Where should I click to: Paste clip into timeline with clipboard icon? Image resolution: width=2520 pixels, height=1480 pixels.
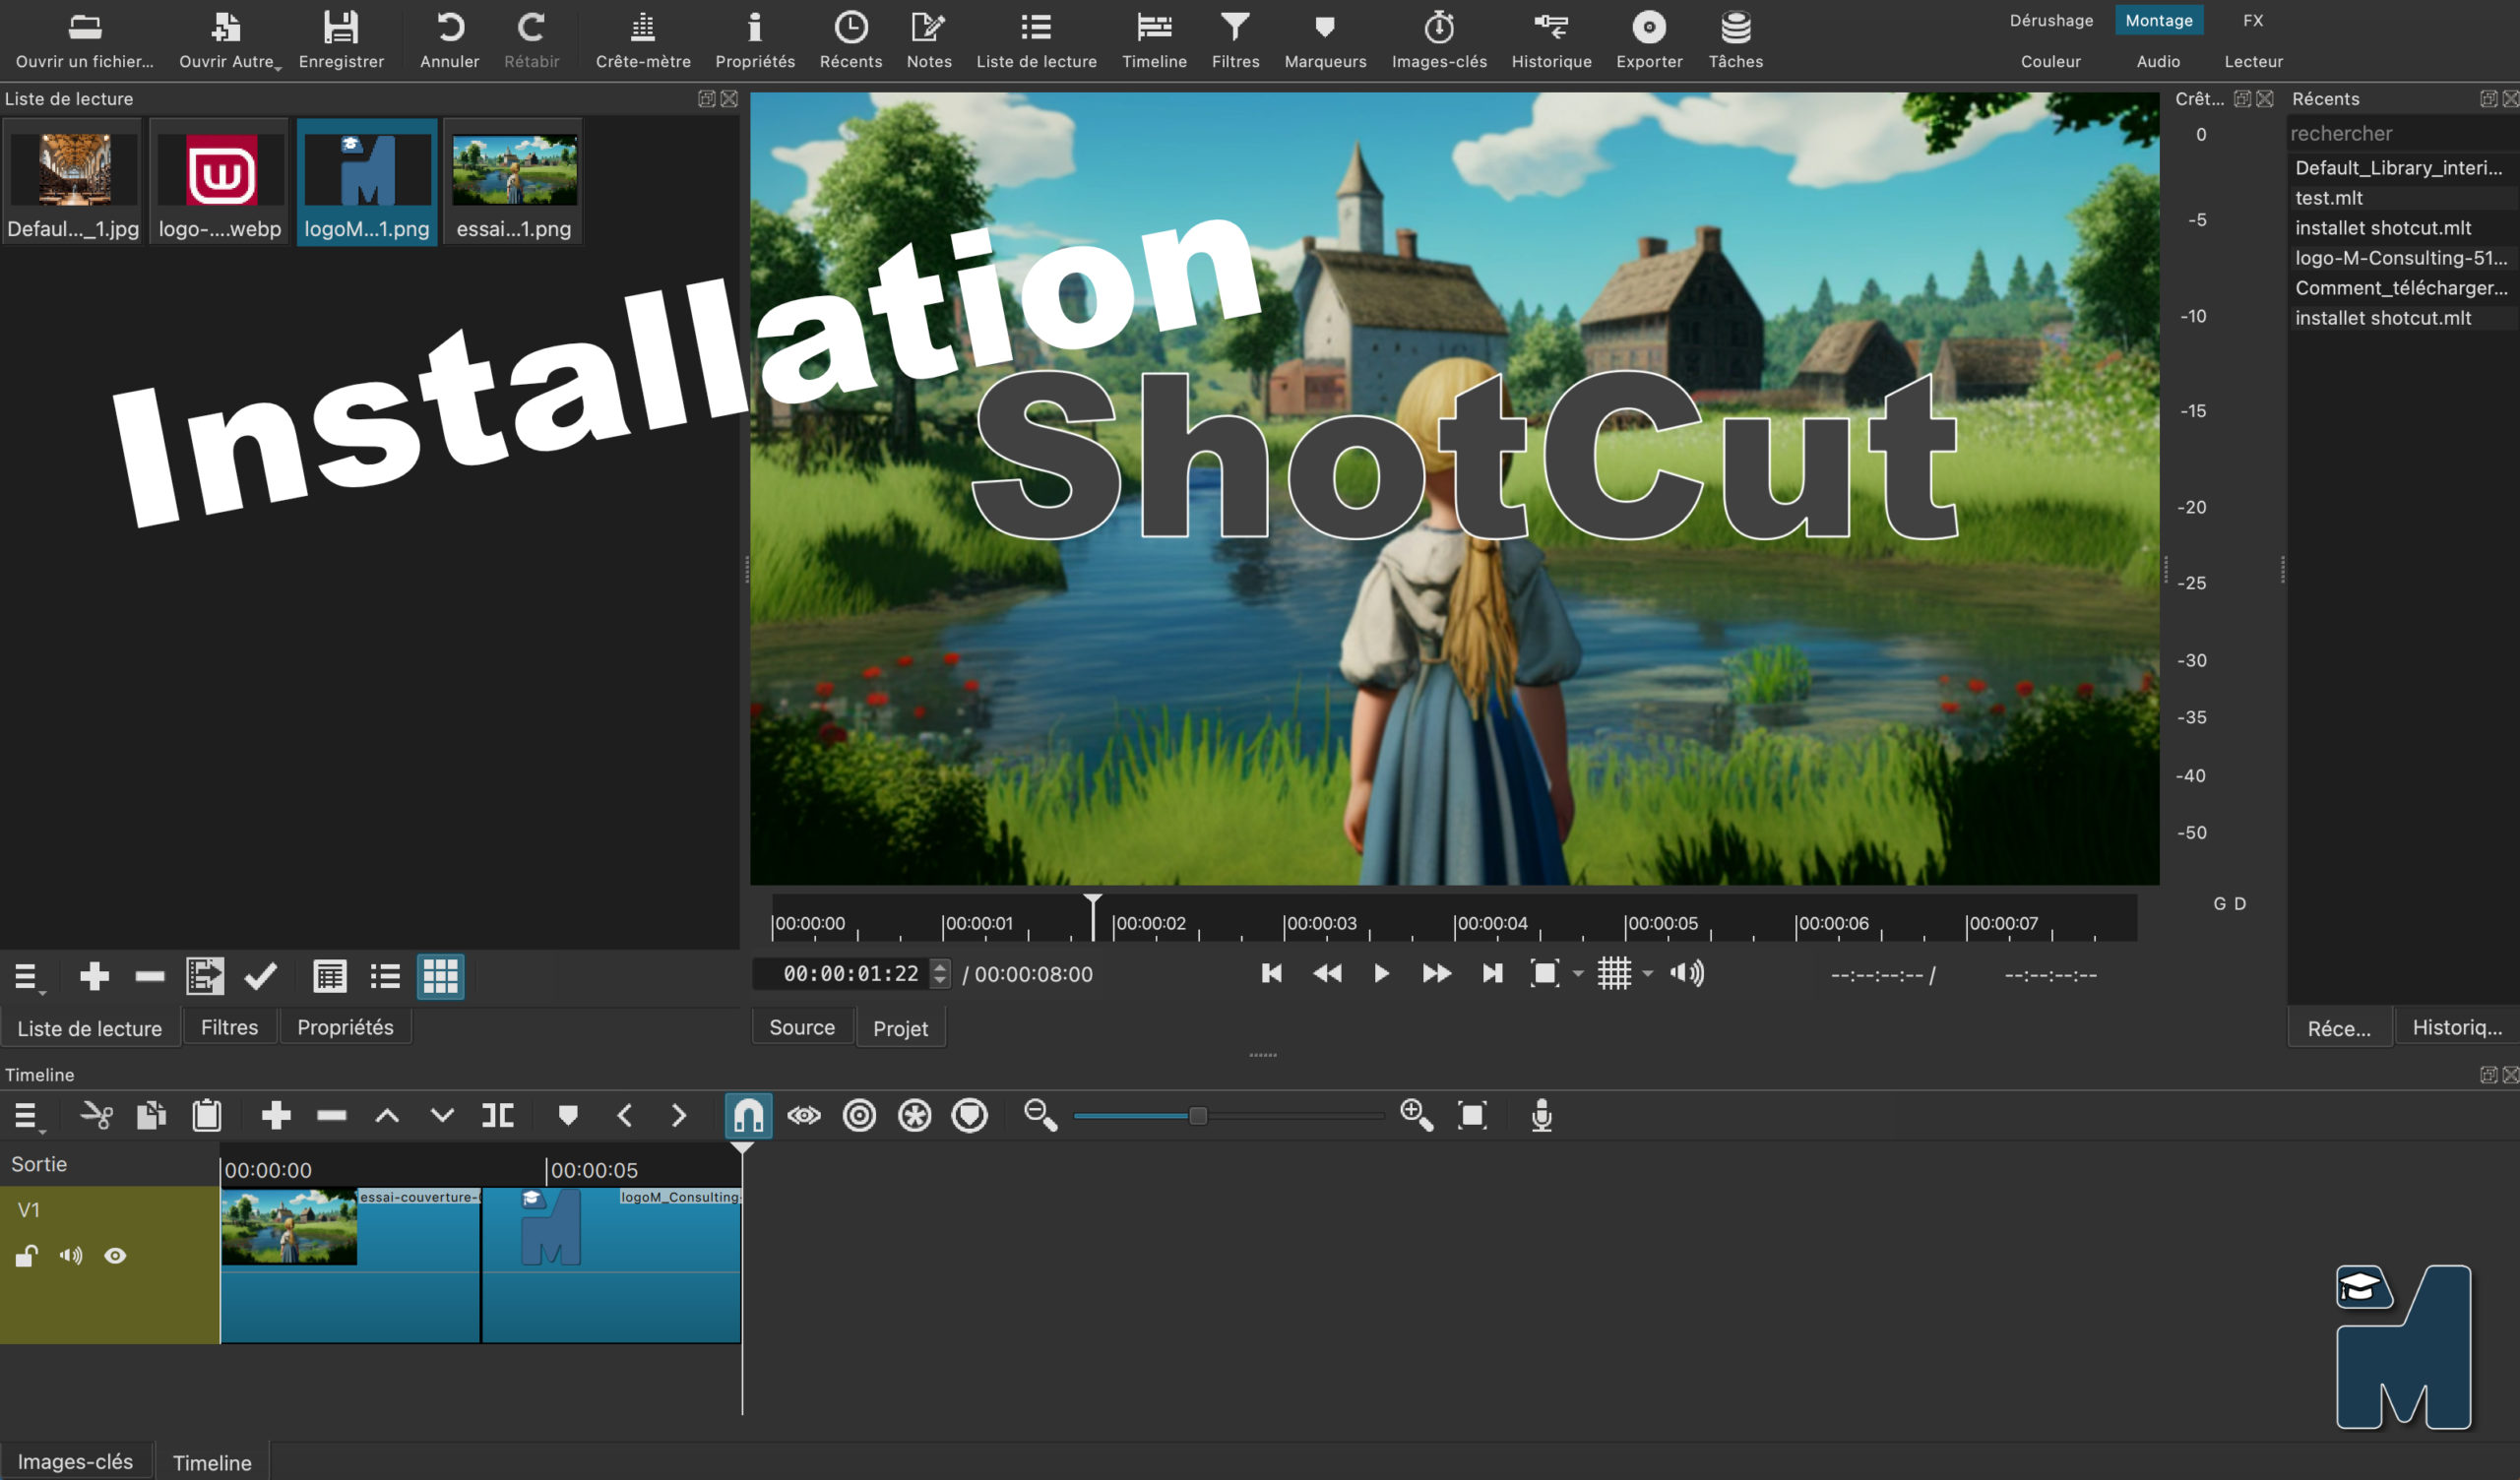207,1115
